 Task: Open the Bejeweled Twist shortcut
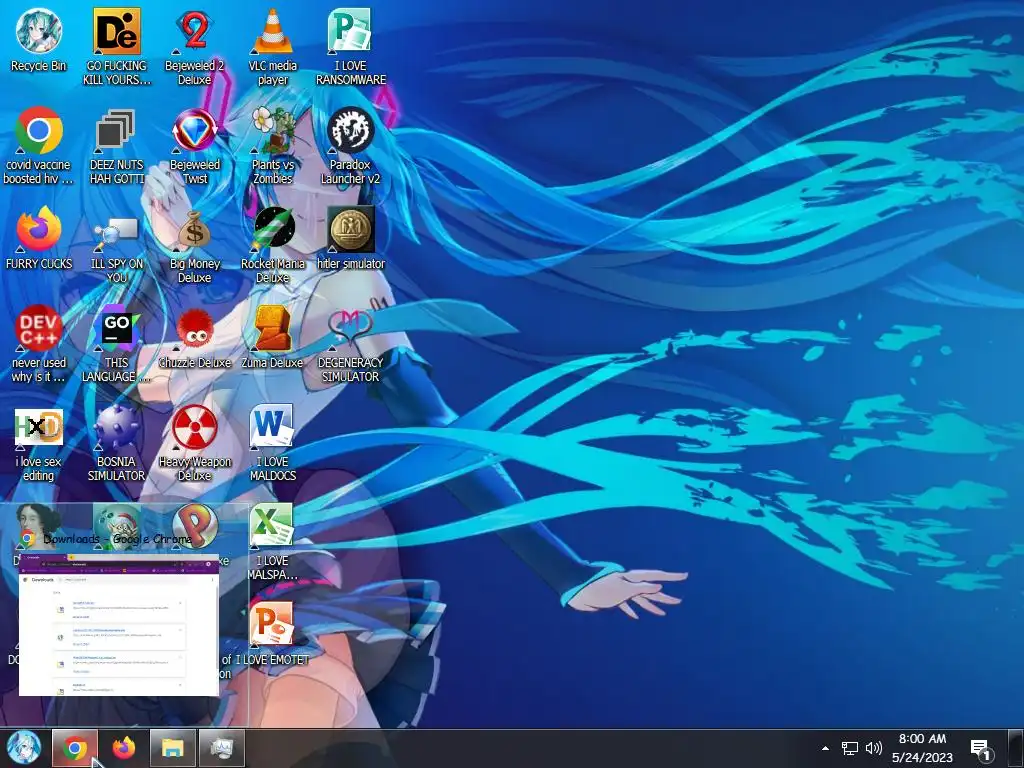(x=194, y=146)
